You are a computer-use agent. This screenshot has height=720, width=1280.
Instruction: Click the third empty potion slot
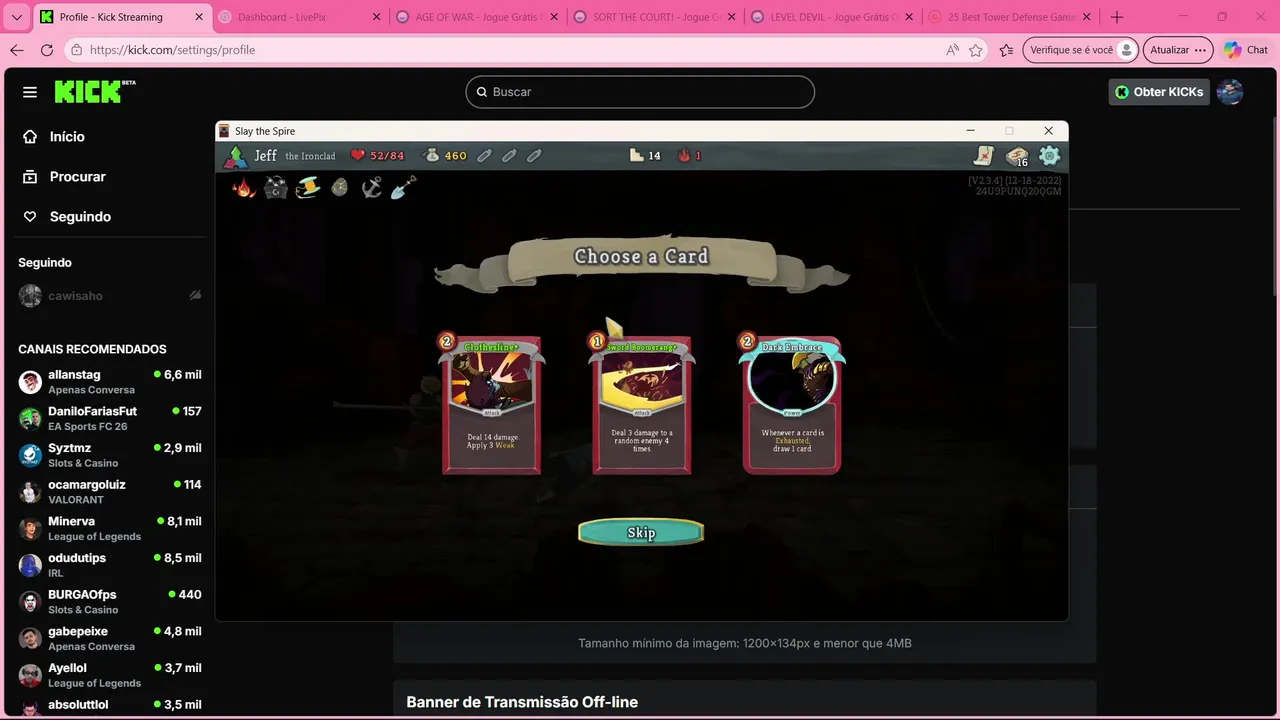pyautogui.click(x=534, y=155)
